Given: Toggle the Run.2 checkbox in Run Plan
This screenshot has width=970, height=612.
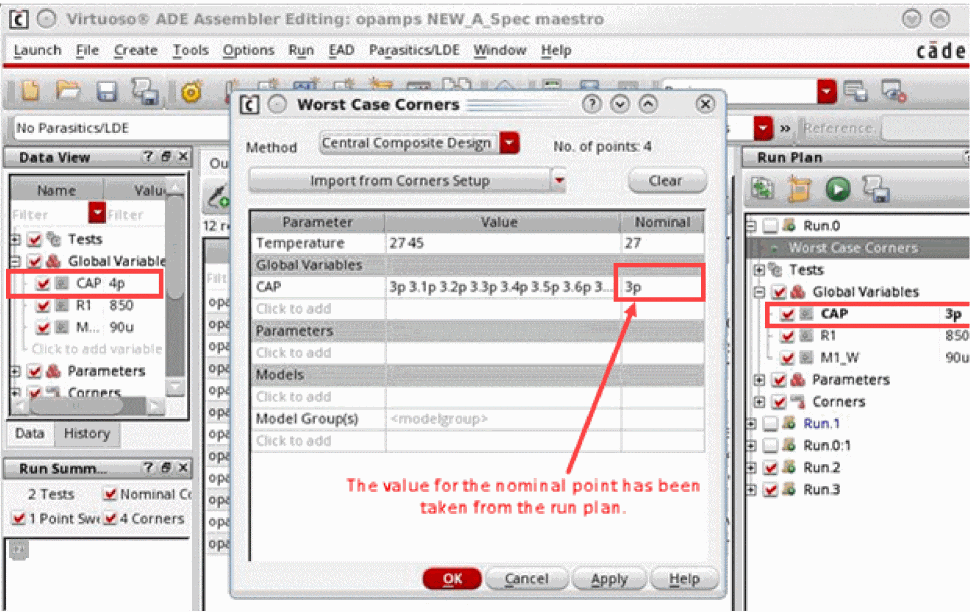Looking at the screenshot, I should tap(770, 468).
